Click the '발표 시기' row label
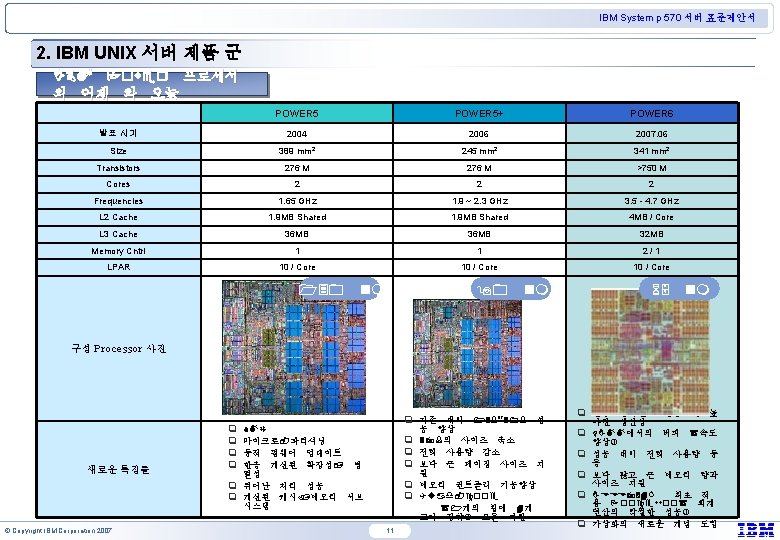780x540 pixels. click(x=118, y=133)
